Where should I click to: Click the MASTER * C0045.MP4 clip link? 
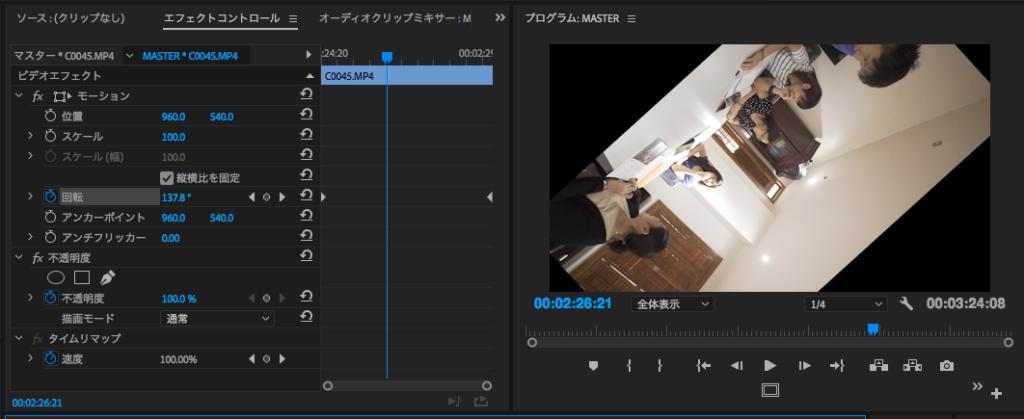click(190, 55)
